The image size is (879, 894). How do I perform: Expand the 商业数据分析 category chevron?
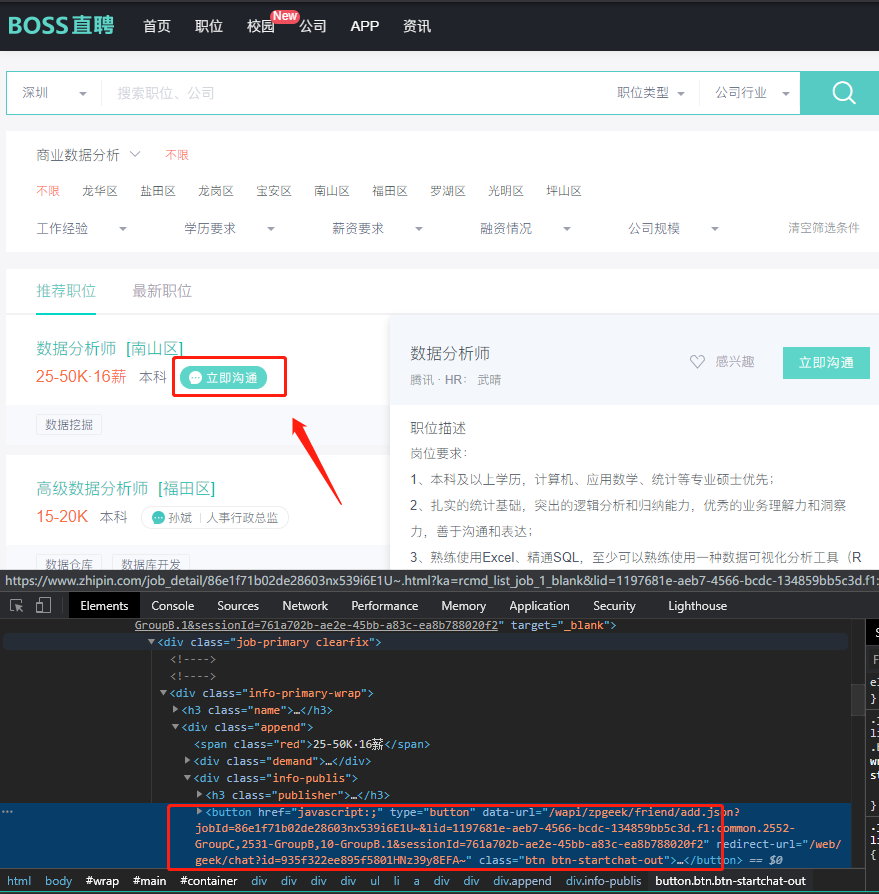[x=135, y=155]
